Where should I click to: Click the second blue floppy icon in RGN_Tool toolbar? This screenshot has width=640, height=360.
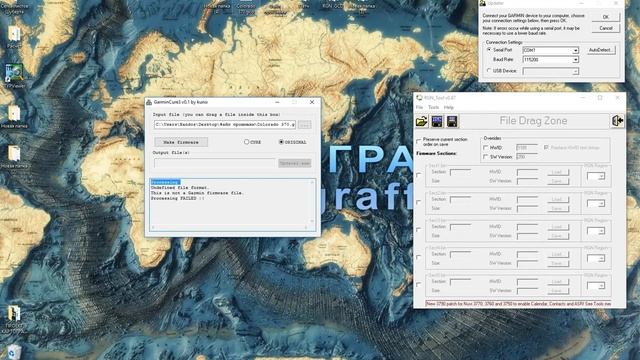pyautogui.click(x=452, y=121)
